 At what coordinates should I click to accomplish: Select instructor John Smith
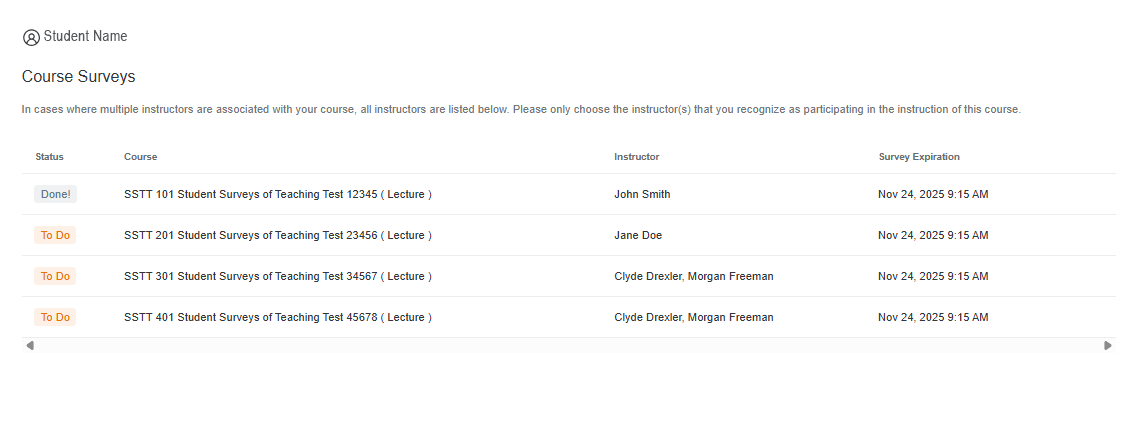[642, 194]
